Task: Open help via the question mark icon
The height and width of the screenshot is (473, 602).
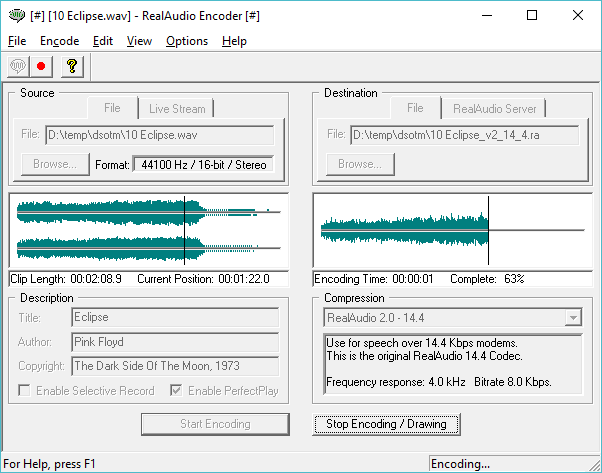Action: coord(71,66)
